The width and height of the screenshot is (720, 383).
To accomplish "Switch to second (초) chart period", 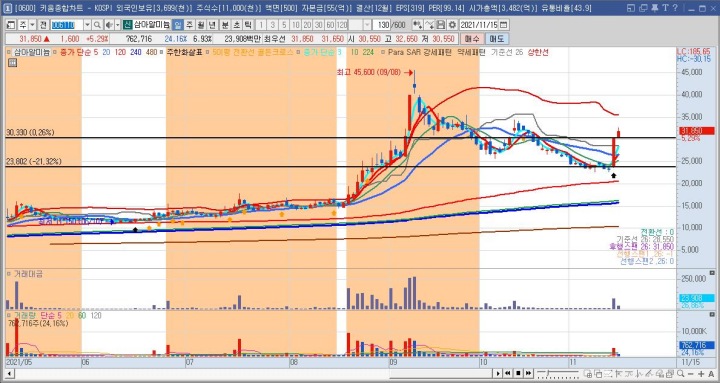I will [x=236, y=25].
